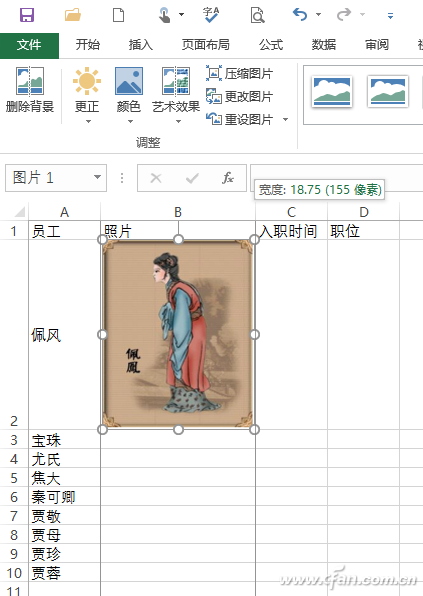Click cell containing 佩风
This screenshot has height=596, width=423.
65,335
